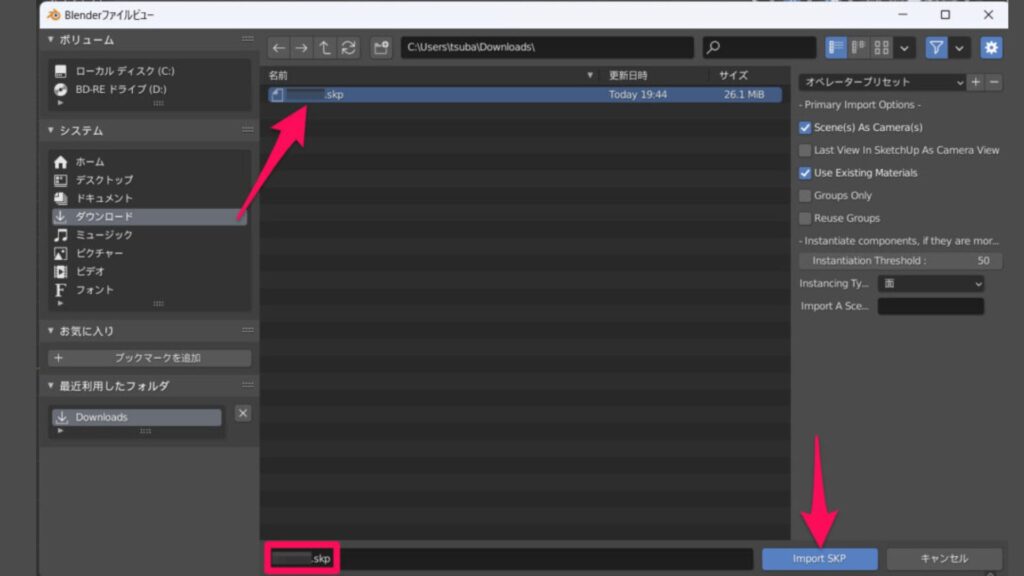
Task: Open the Instancing Type dropdown
Action: [x=930, y=283]
